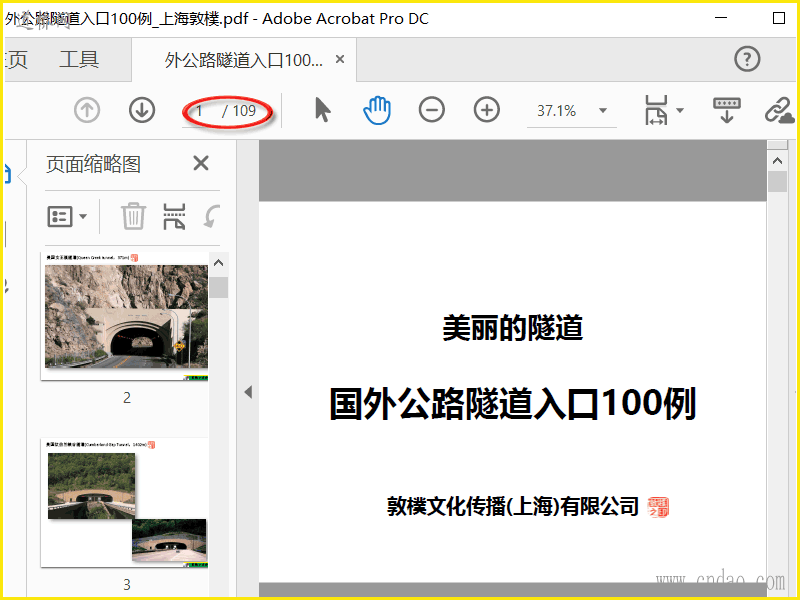Minimize the Acrobat window

(721, 18)
